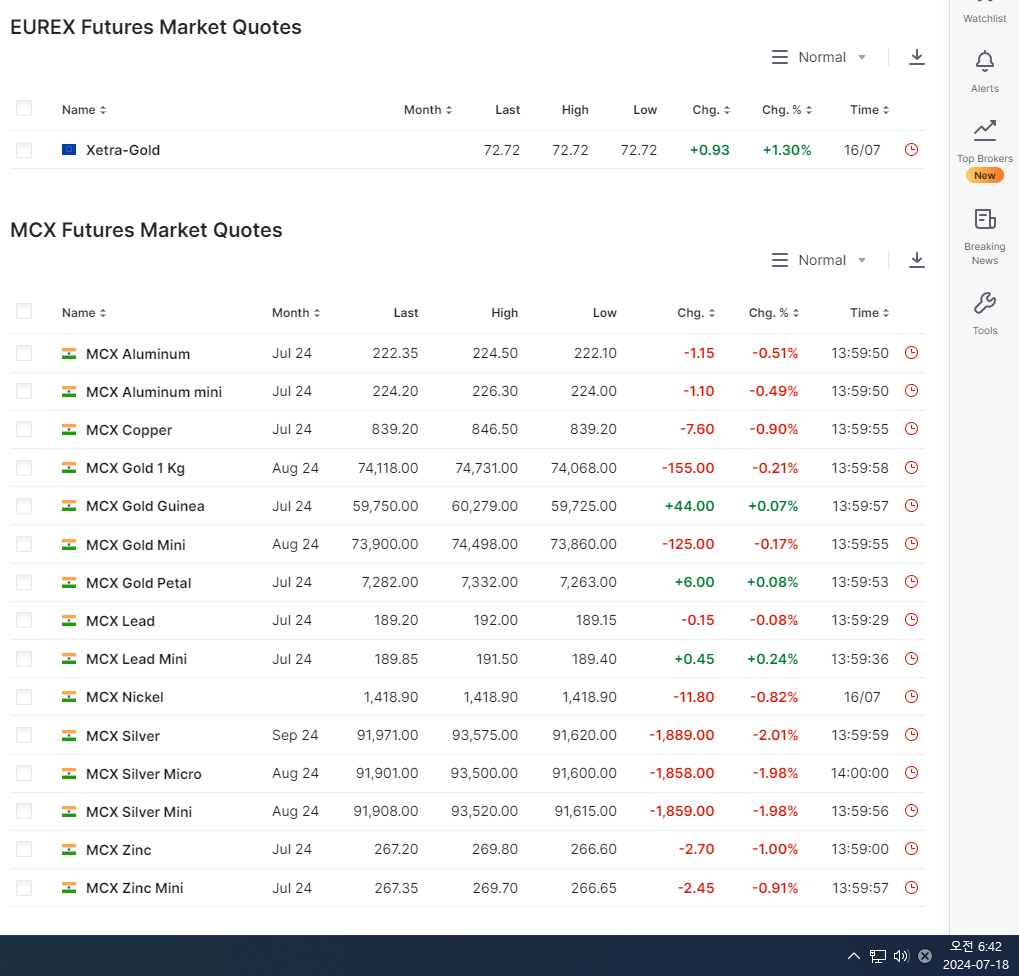1019x976 pixels.
Task: Click the clock icon for MCX Lead Mini
Action: [911, 658]
